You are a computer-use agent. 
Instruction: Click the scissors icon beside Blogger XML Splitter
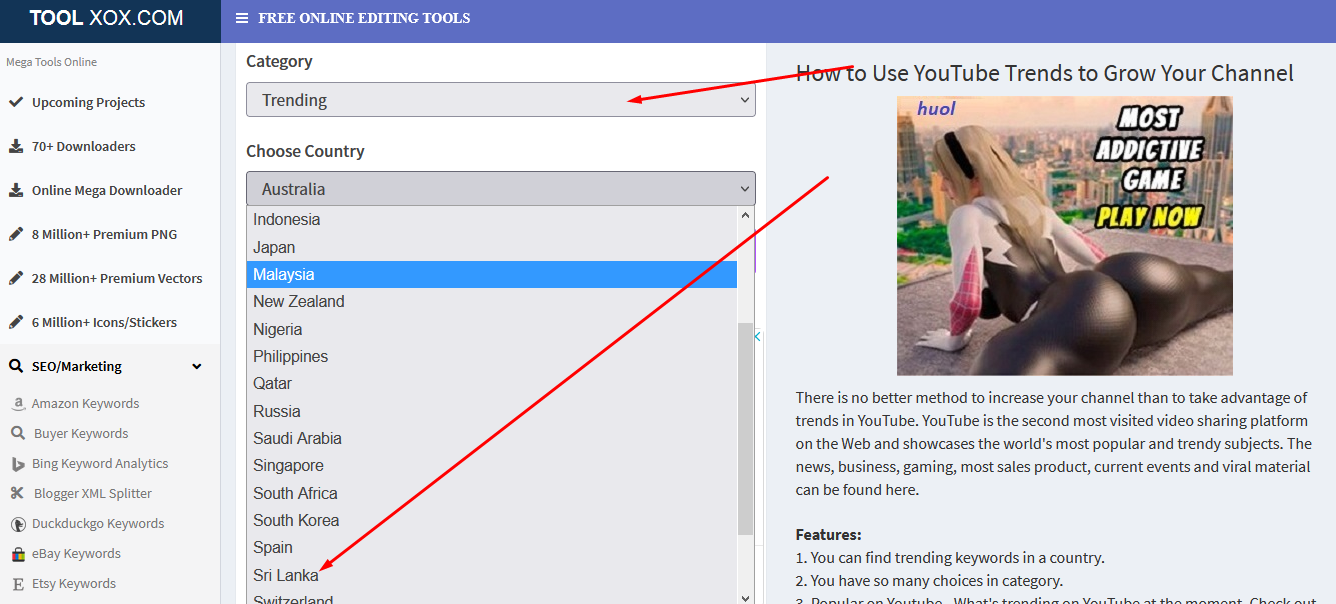(x=17, y=494)
